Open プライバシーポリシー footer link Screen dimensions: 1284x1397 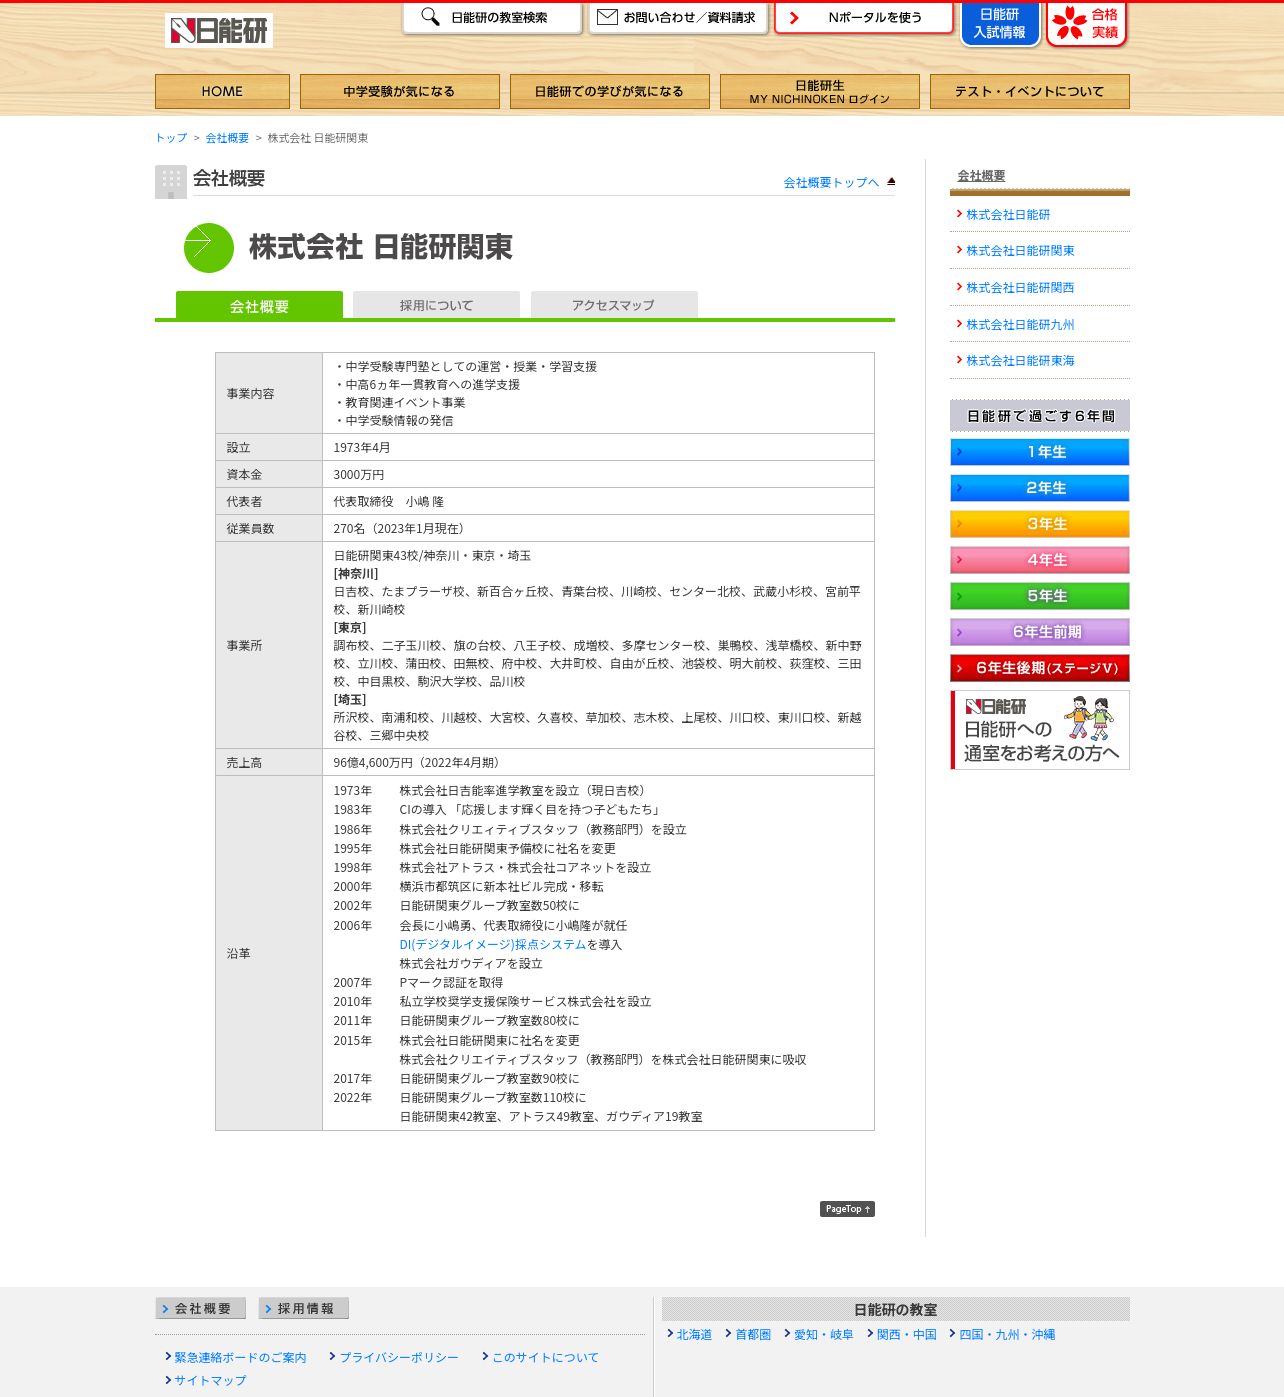click(398, 1357)
